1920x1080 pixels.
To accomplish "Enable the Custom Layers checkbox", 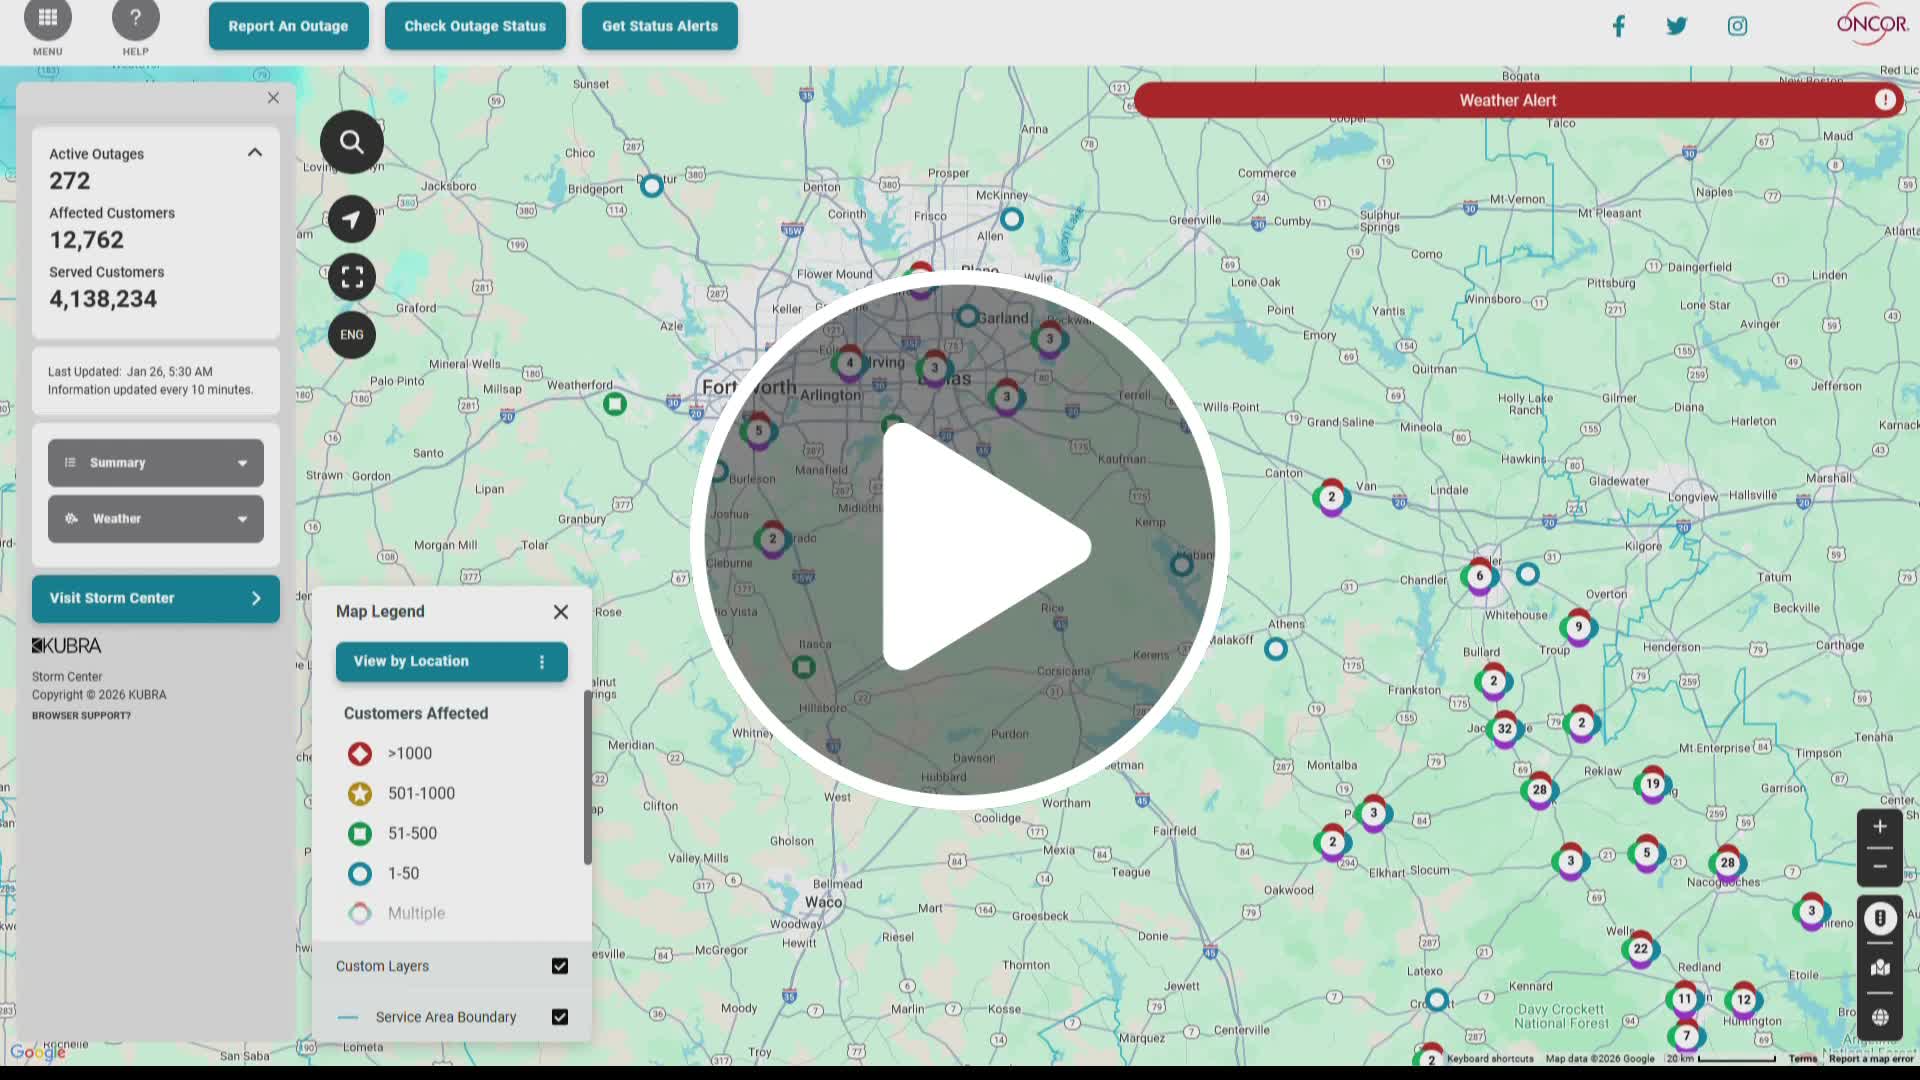I will point(560,965).
